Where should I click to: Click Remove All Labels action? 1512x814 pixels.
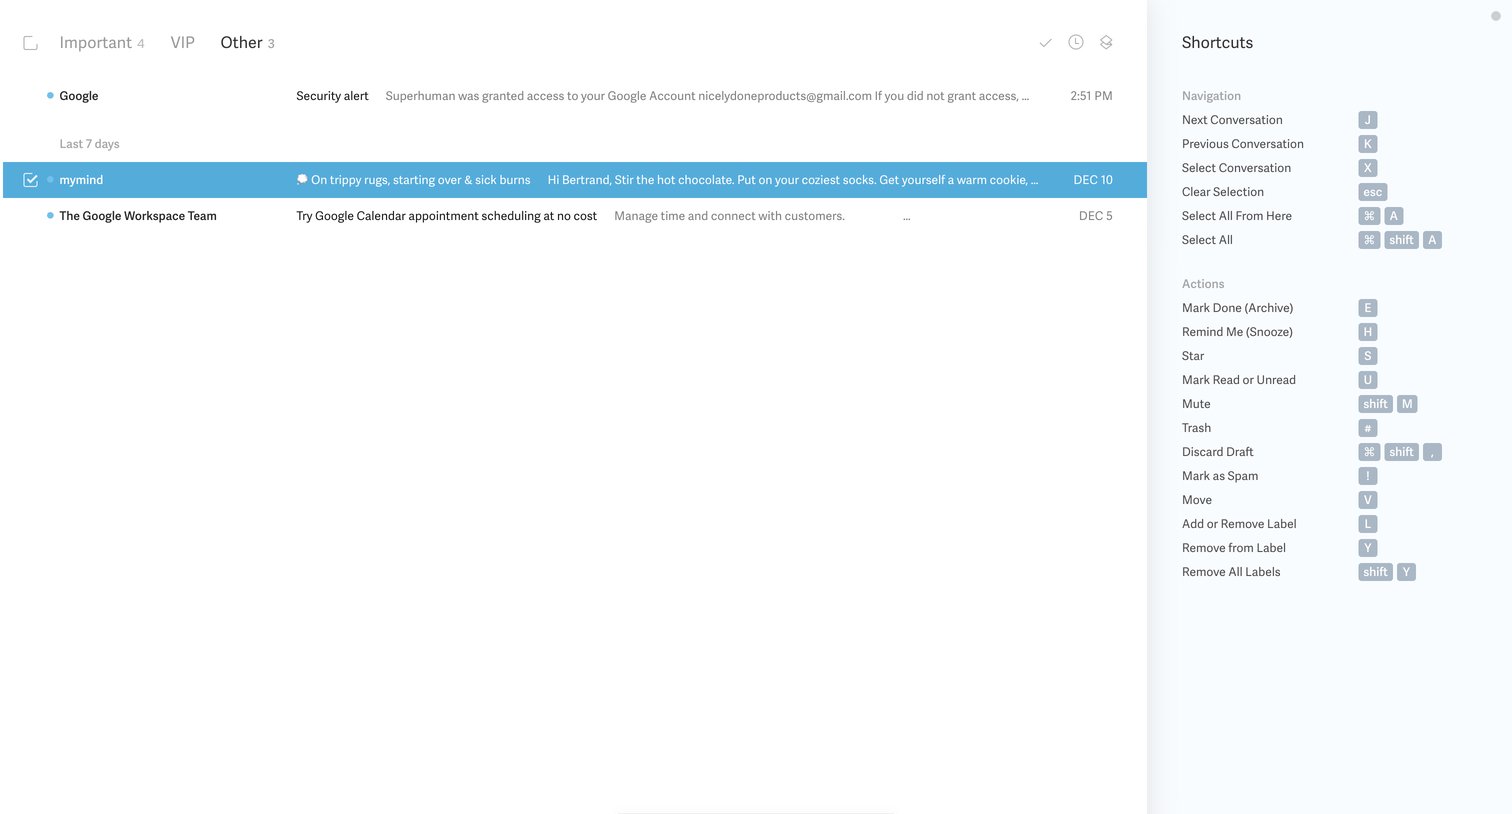coord(1231,572)
